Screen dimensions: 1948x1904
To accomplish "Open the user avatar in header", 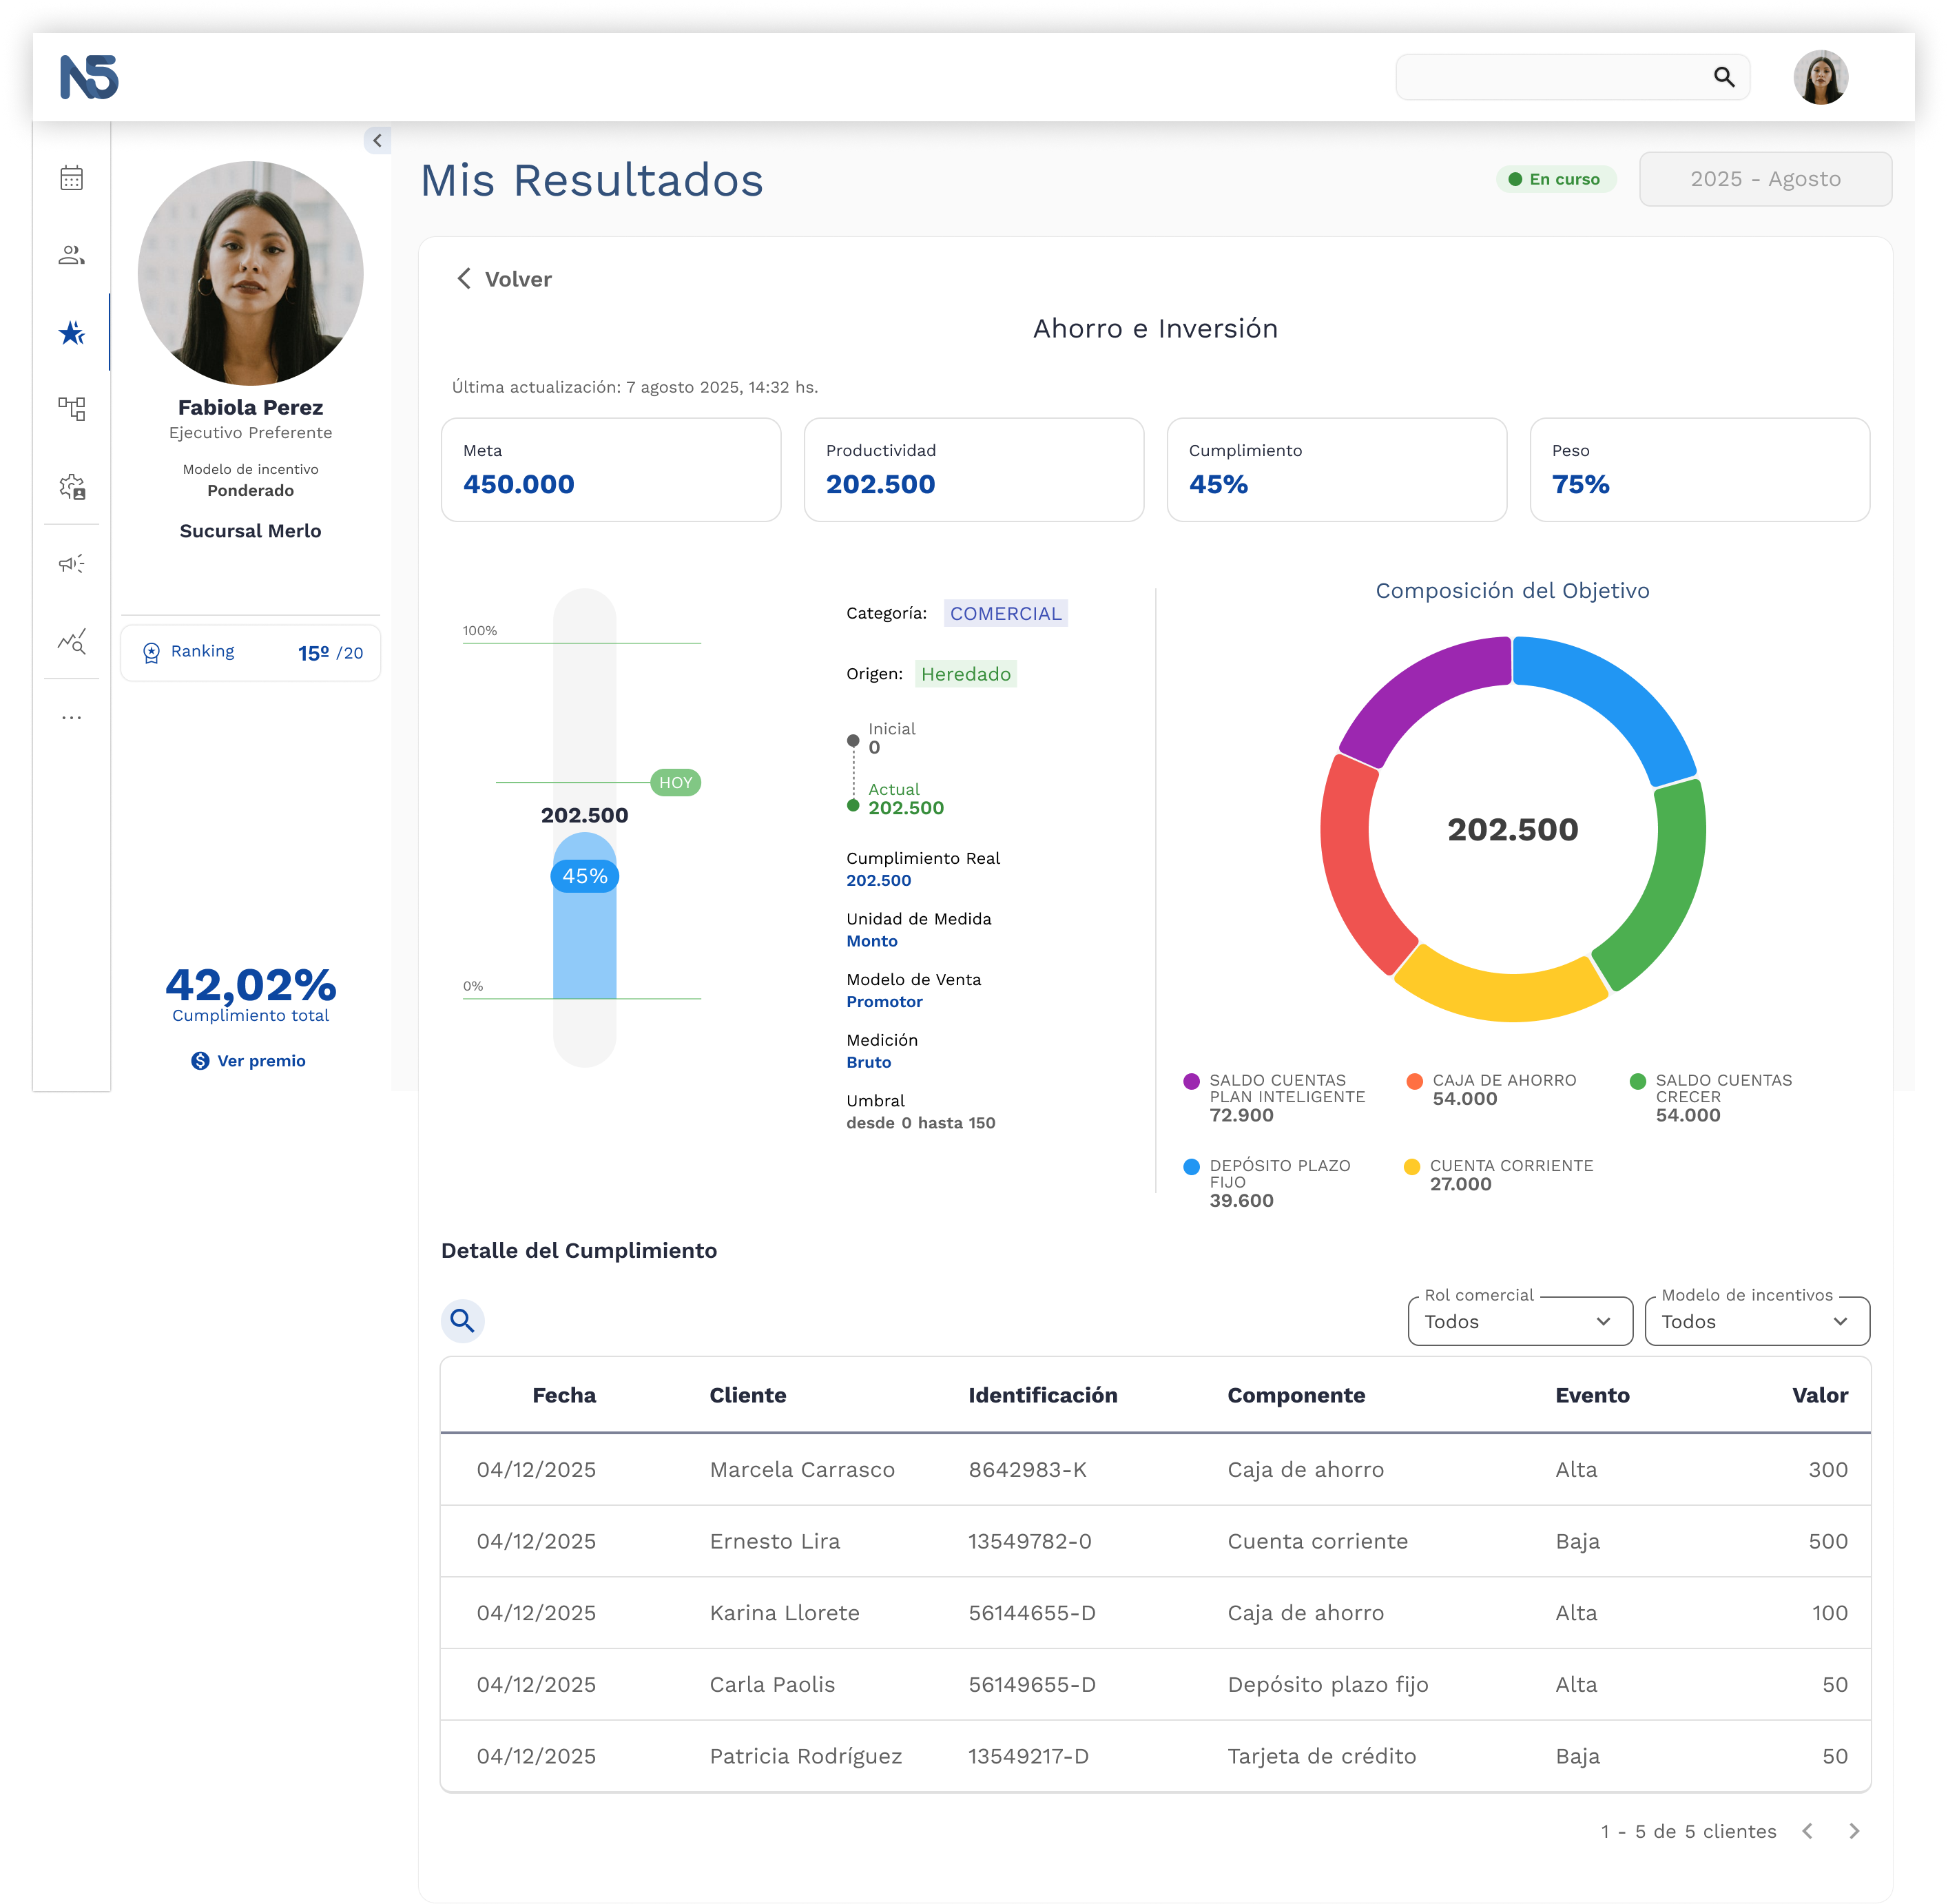I will coord(1820,77).
